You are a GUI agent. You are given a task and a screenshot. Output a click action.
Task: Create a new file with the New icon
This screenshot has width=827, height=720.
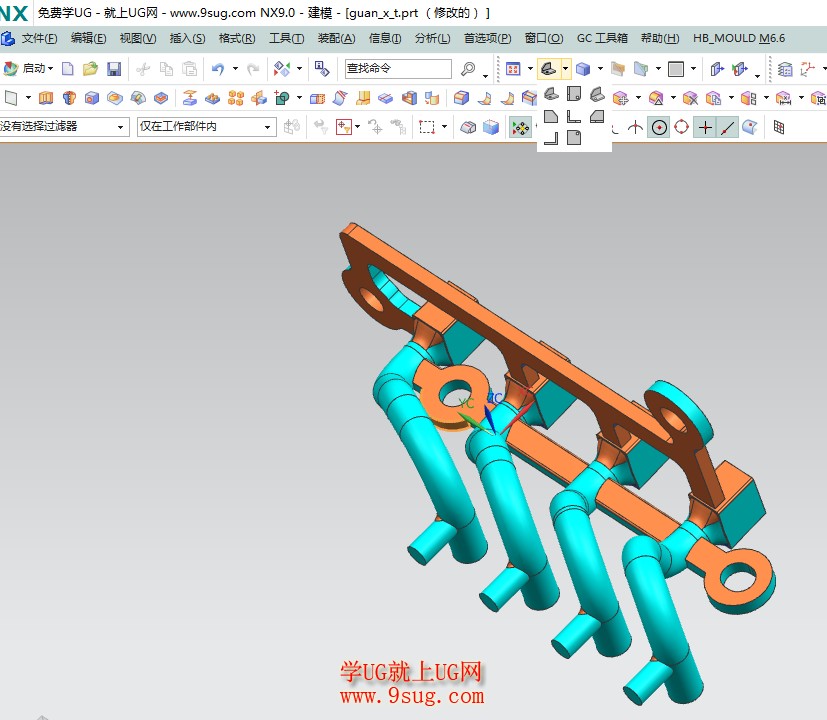(x=68, y=69)
